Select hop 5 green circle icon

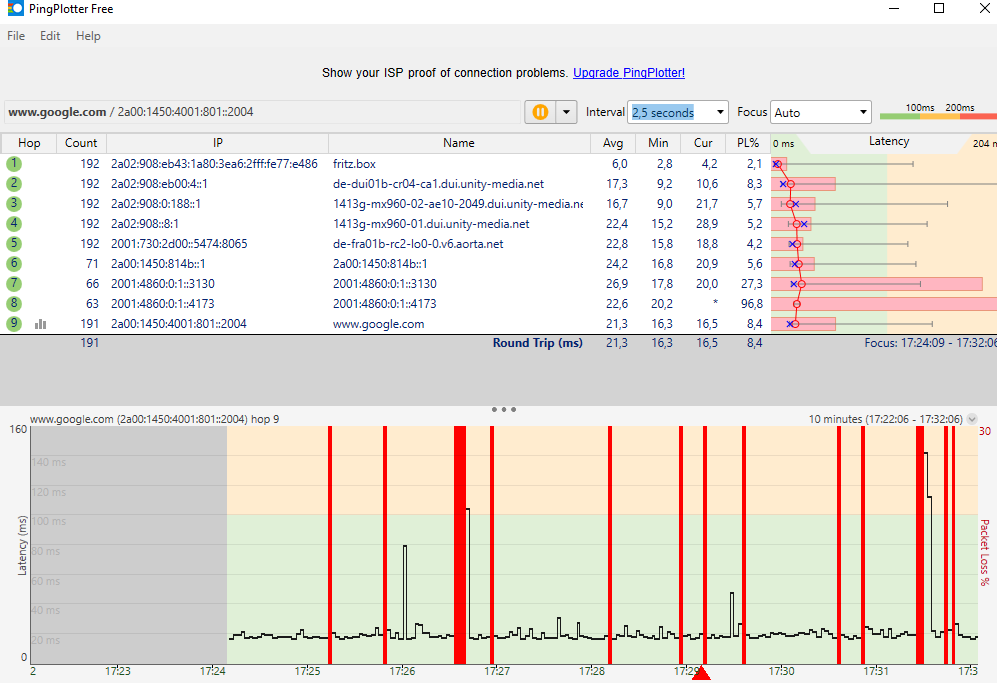pos(14,244)
